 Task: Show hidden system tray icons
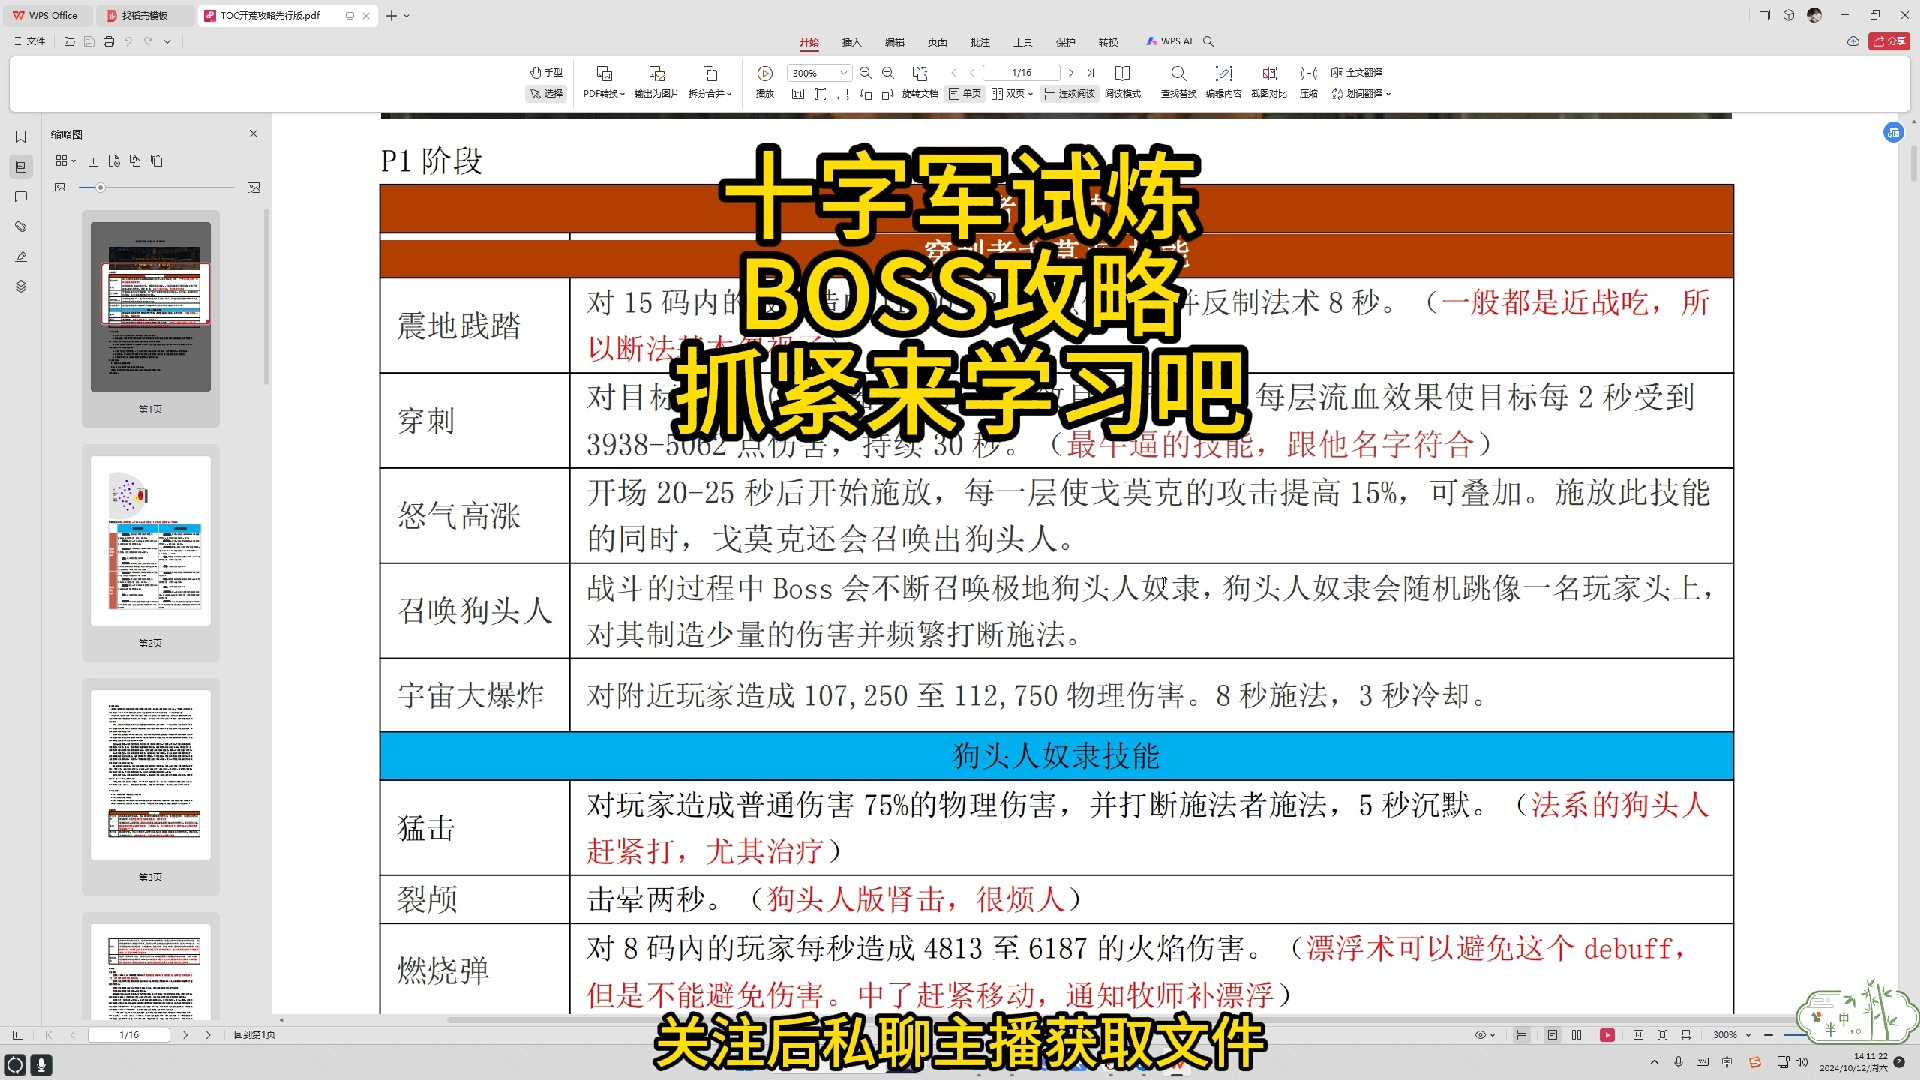pos(1654,1062)
